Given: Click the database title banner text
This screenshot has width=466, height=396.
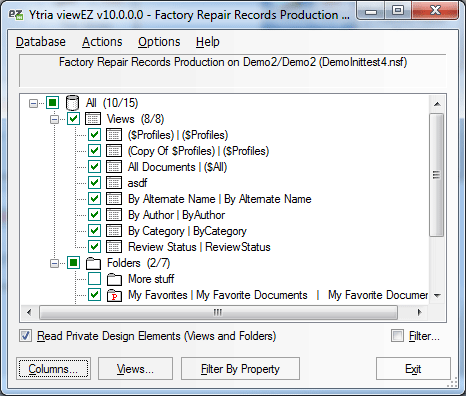Looking at the screenshot, I should coord(233,62).
